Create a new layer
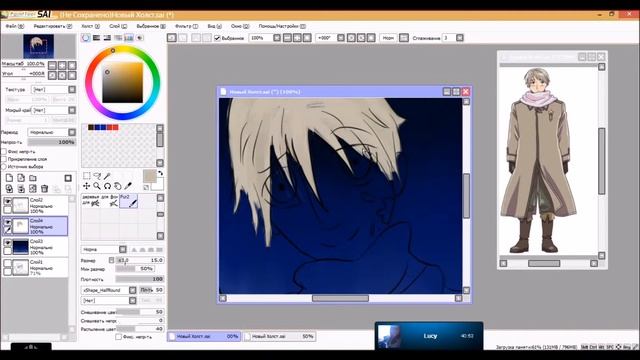The height and width of the screenshot is (360, 640). pos(9,178)
